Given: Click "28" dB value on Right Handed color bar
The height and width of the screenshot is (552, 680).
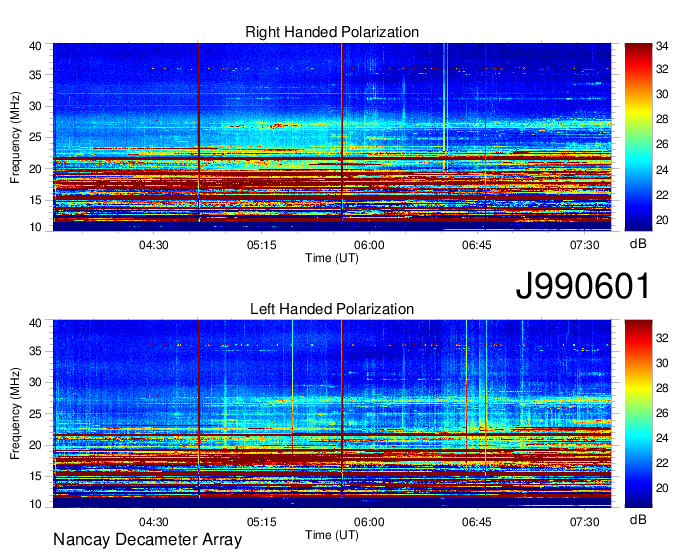Looking at the screenshot, I should pyautogui.click(x=662, y=119).
